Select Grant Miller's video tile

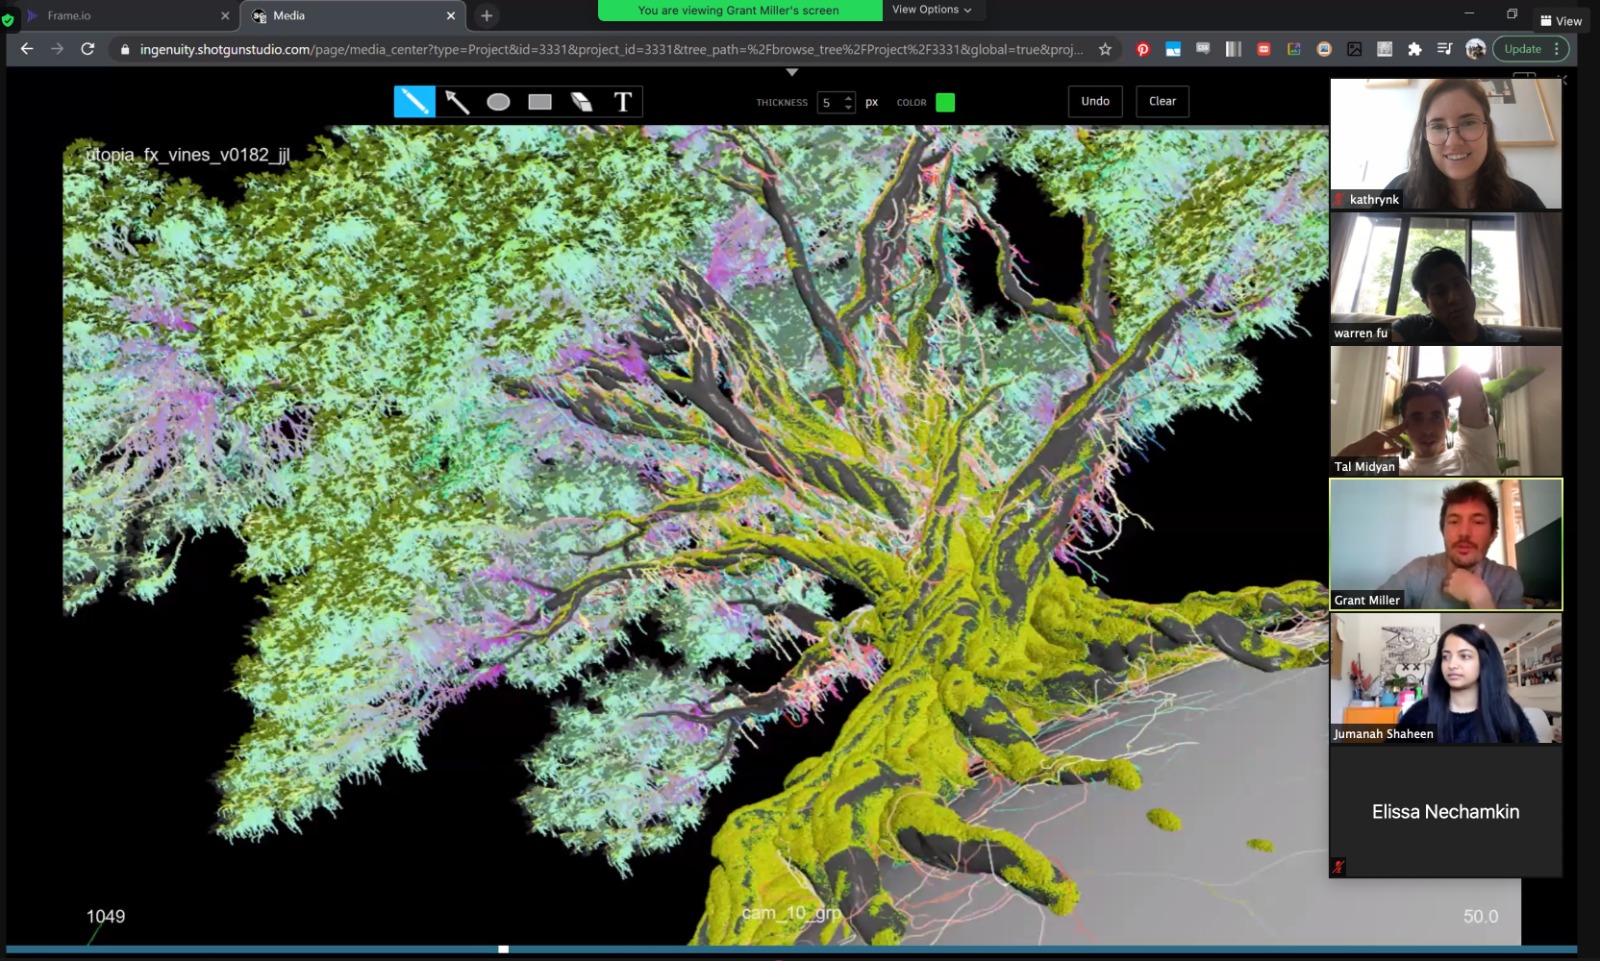tap(1445, 544)
